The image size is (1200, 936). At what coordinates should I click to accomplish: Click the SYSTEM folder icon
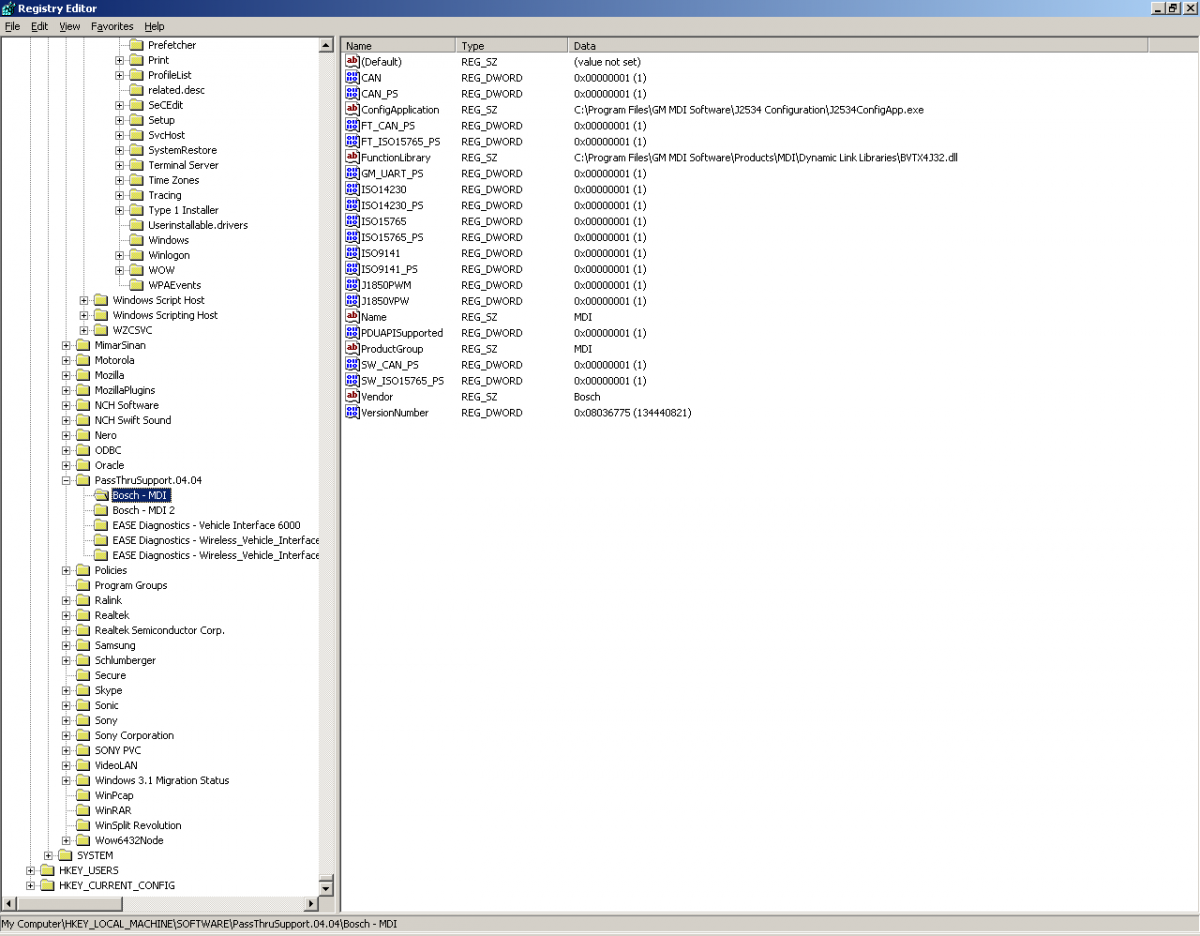[x=65, y=855]
